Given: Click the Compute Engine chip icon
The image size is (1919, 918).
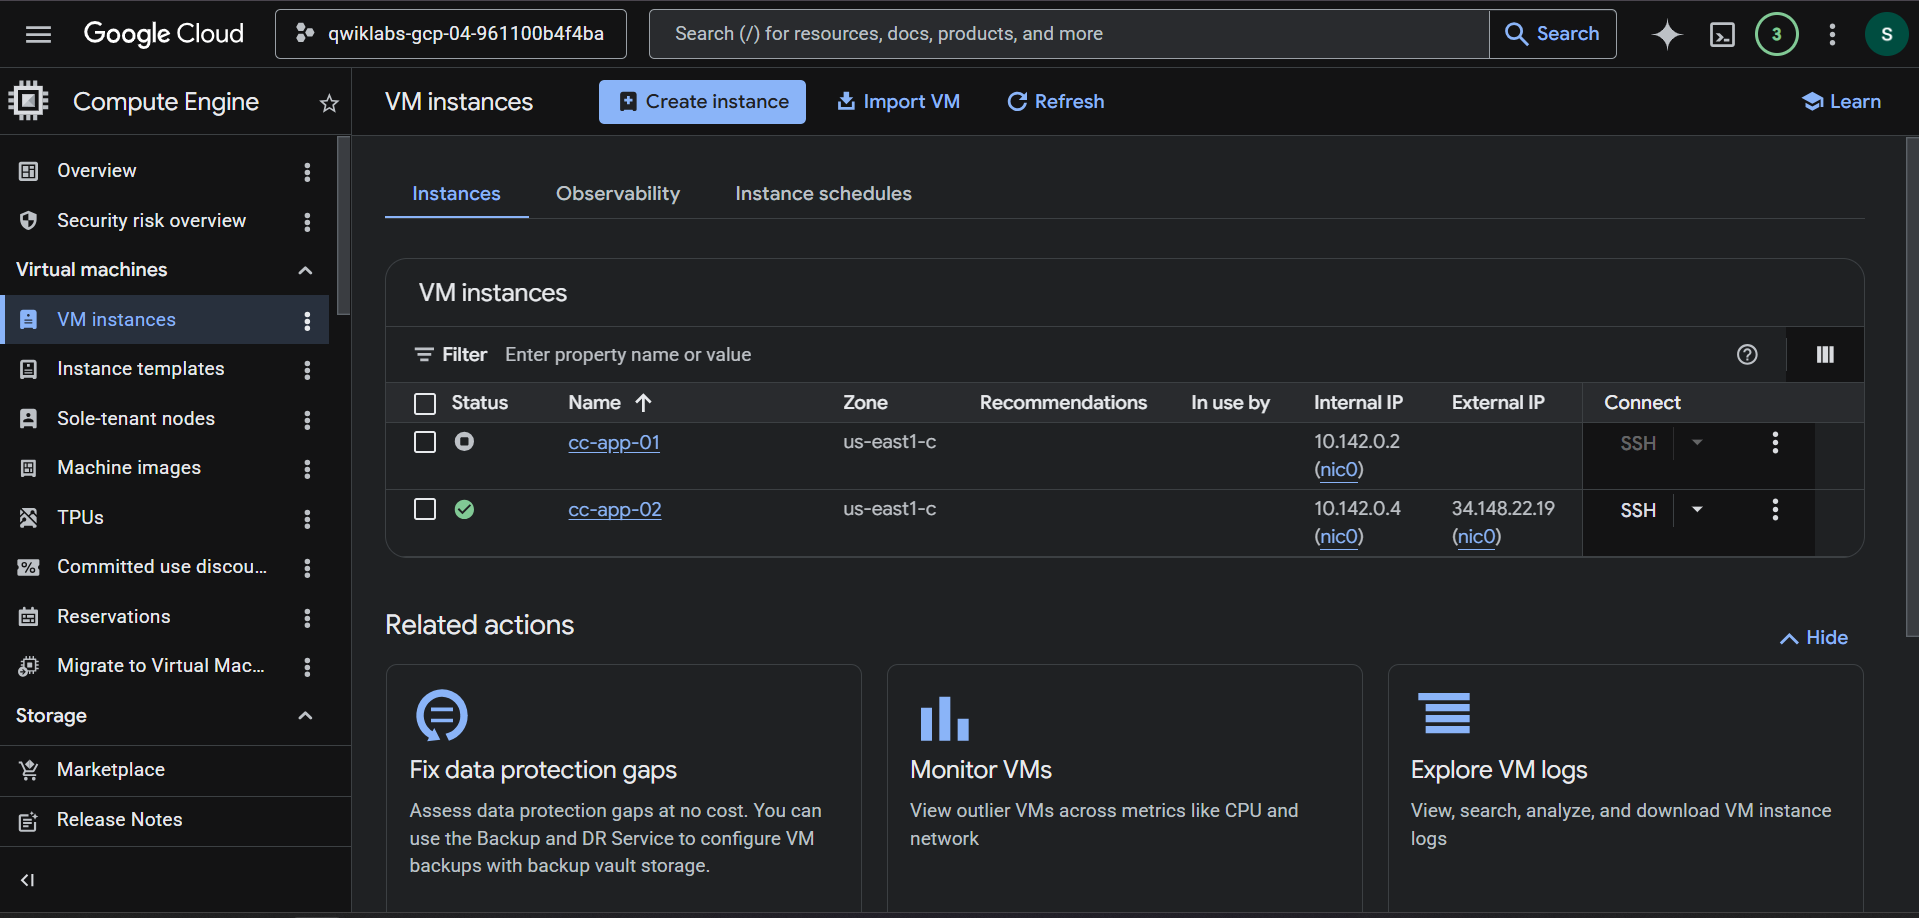Looking at the screenshot, I should pyautogui.click(x=28, y=101).
